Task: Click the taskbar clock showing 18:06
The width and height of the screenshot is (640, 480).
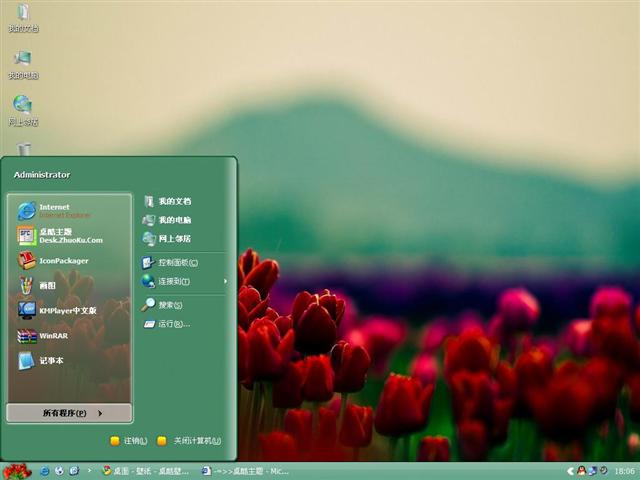Action: 624,471
